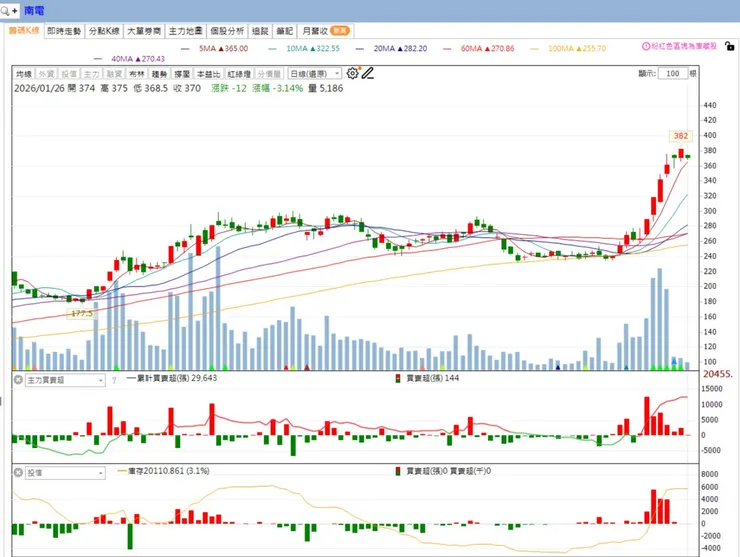This screenshot has height=557, width=740.
Task: Switch to 即時走勢 tab
Action: coord(64,31)
